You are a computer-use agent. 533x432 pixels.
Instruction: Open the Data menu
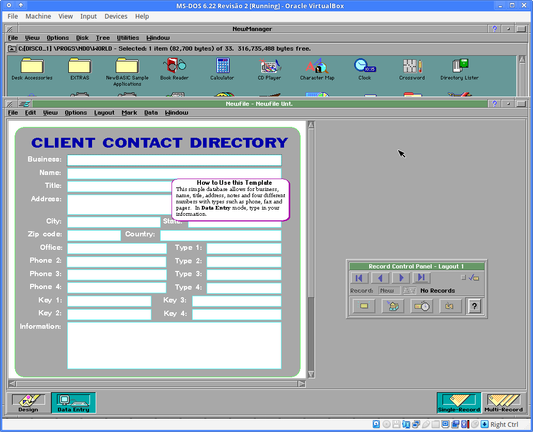point(151,113)
